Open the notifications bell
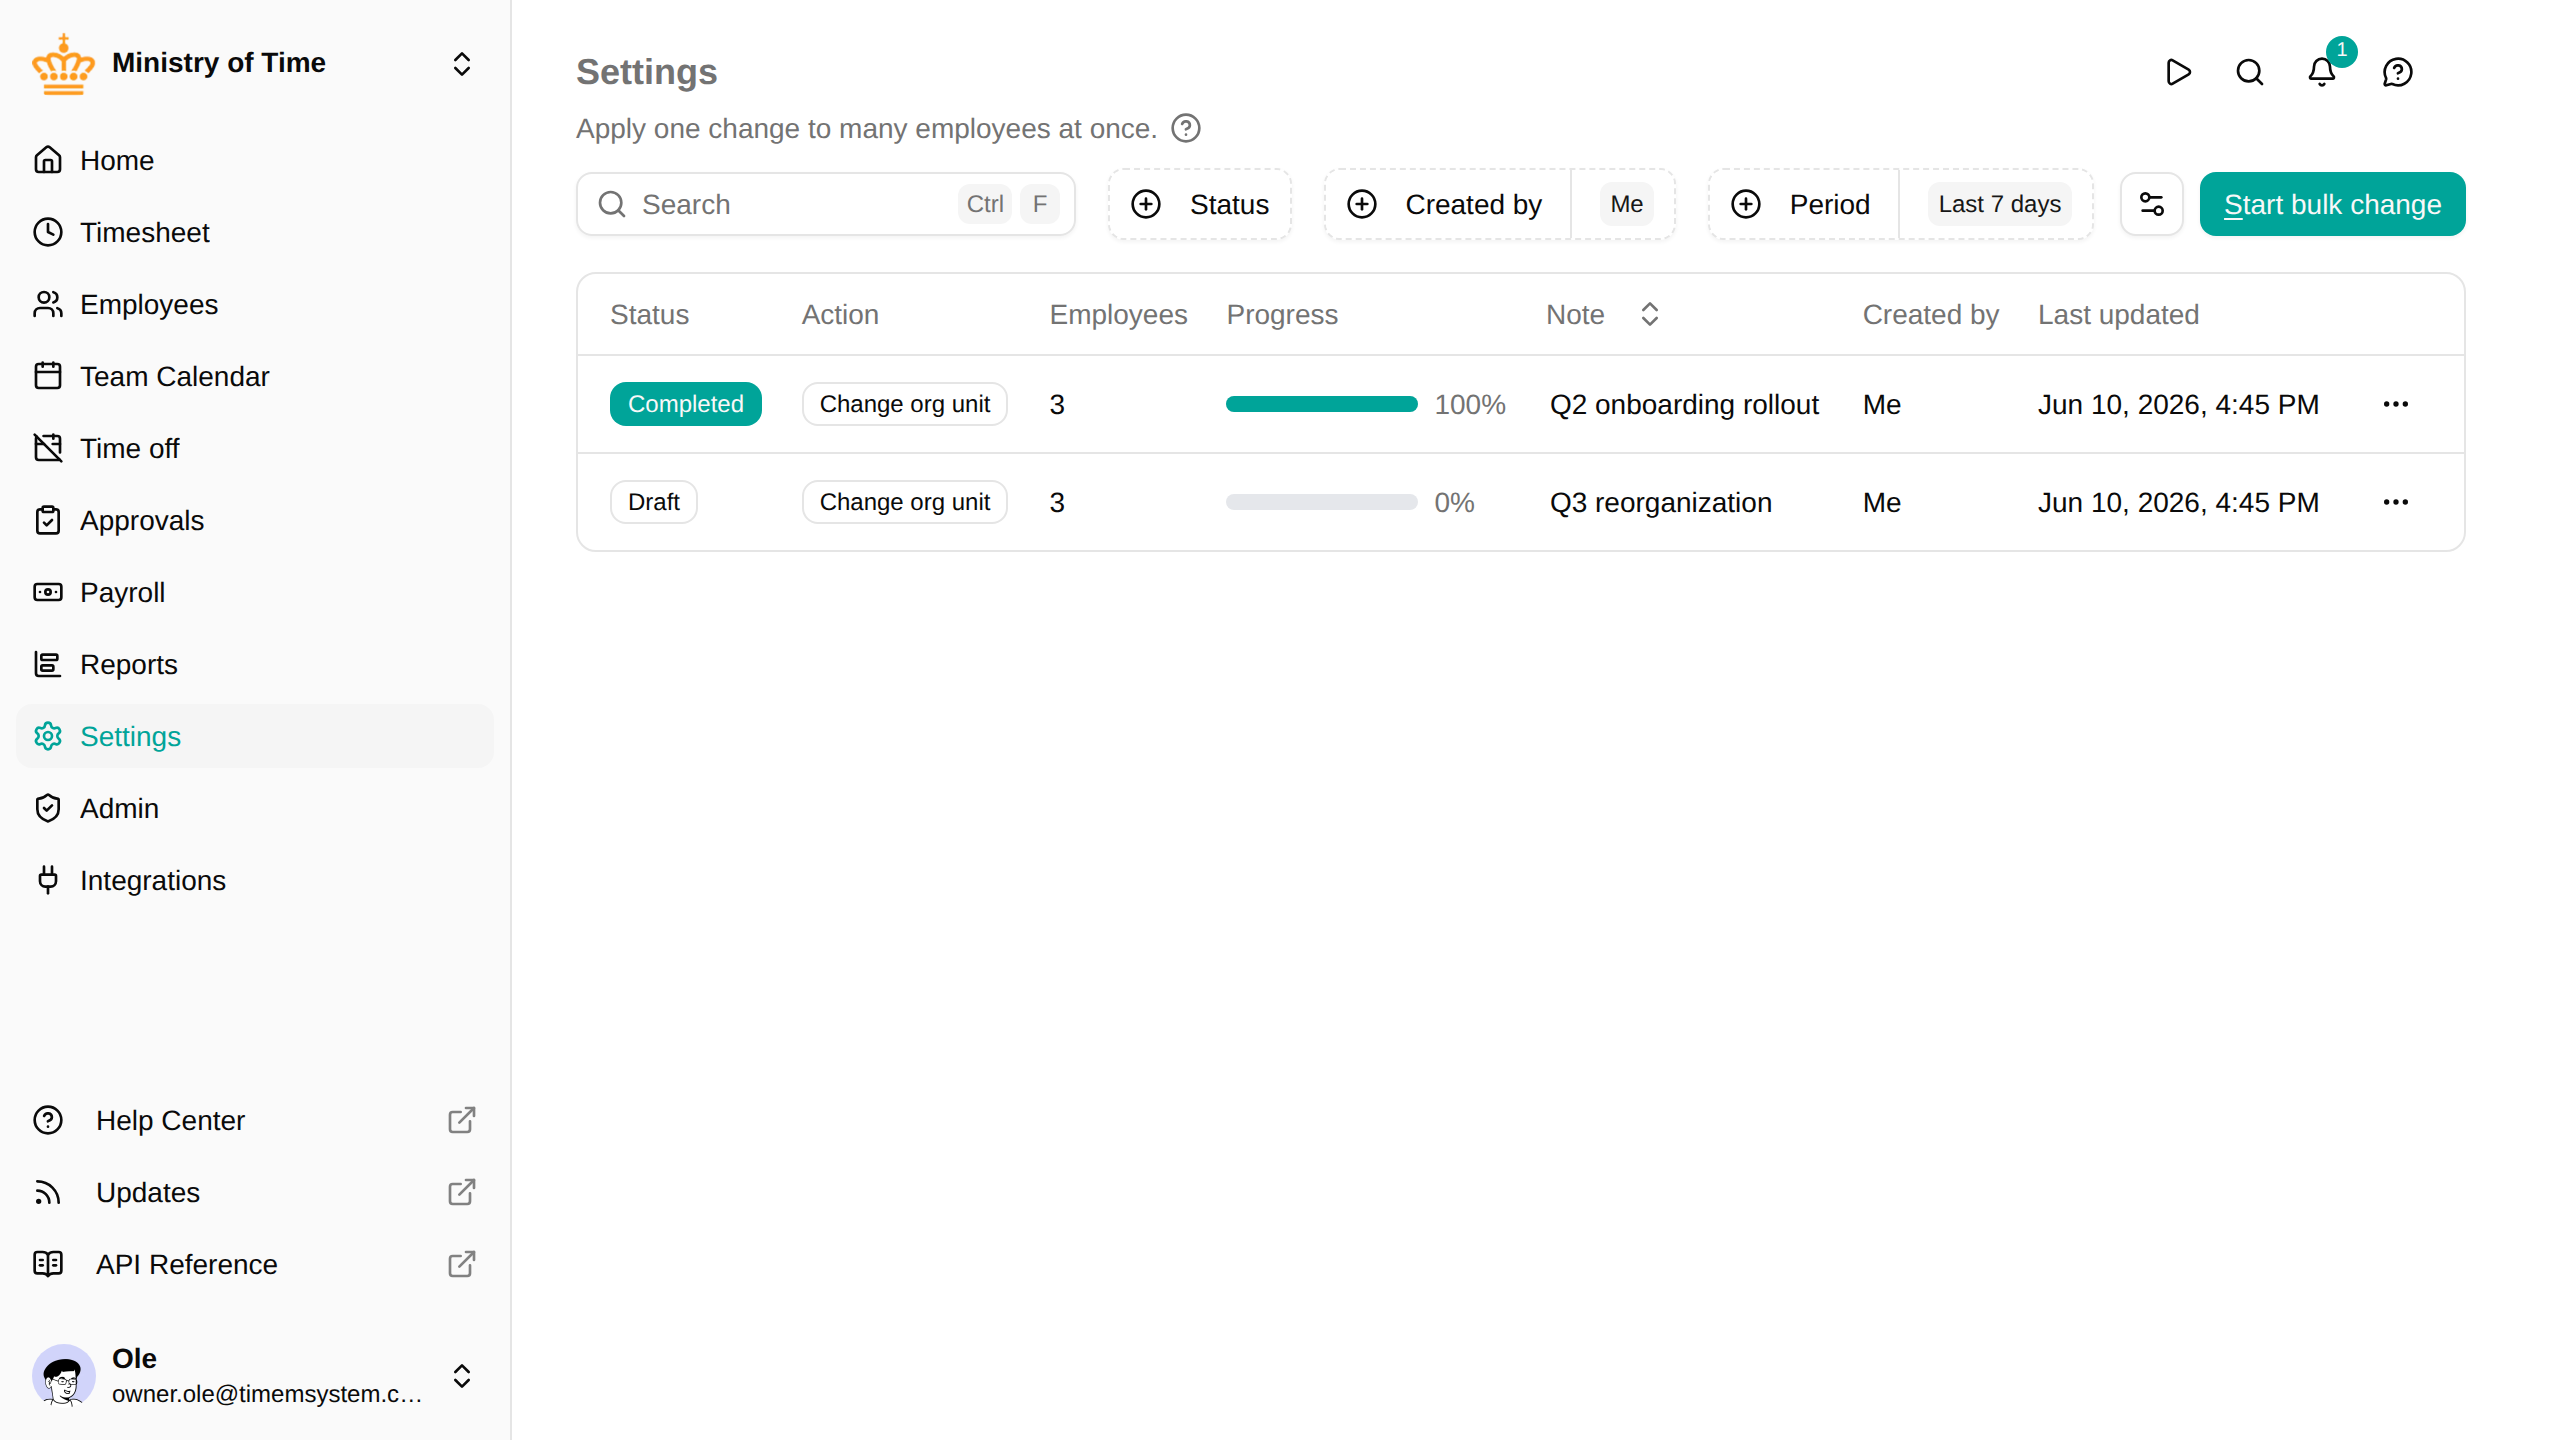The width and height of the screenshot is (2560, 1440). (x=2322, y=72)
